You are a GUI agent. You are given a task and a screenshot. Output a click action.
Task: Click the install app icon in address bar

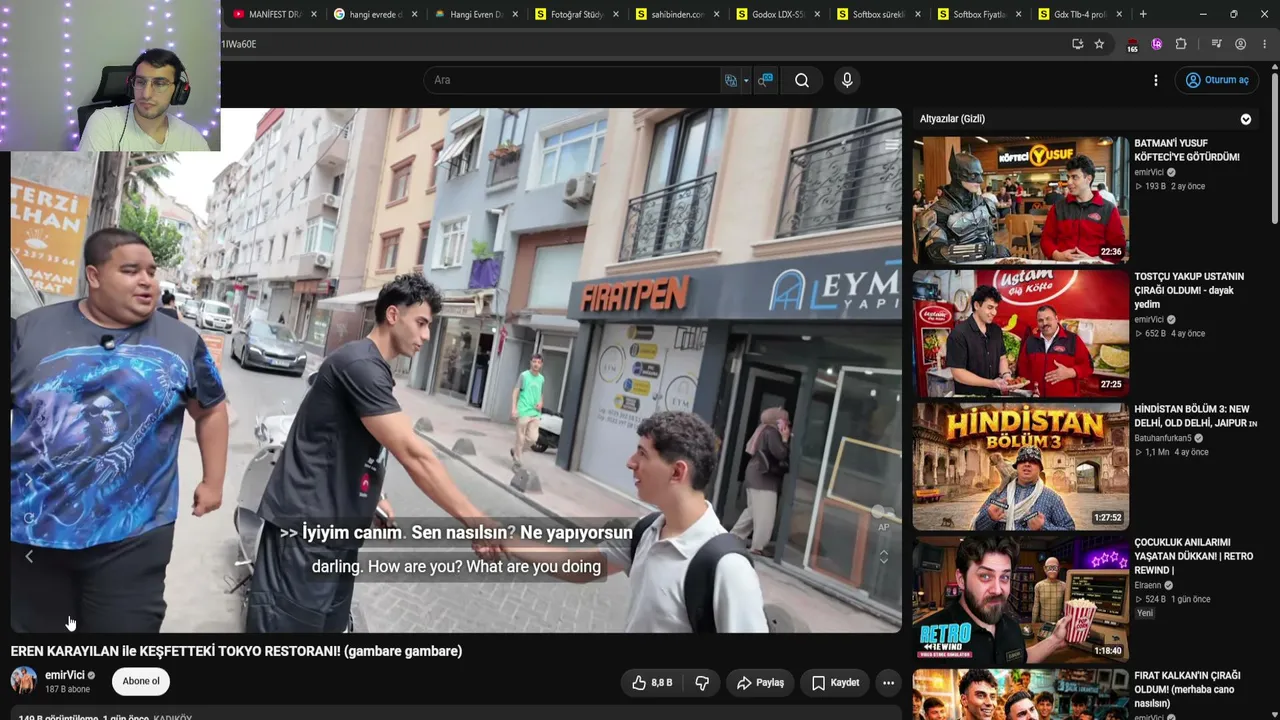click(1077, 44)
